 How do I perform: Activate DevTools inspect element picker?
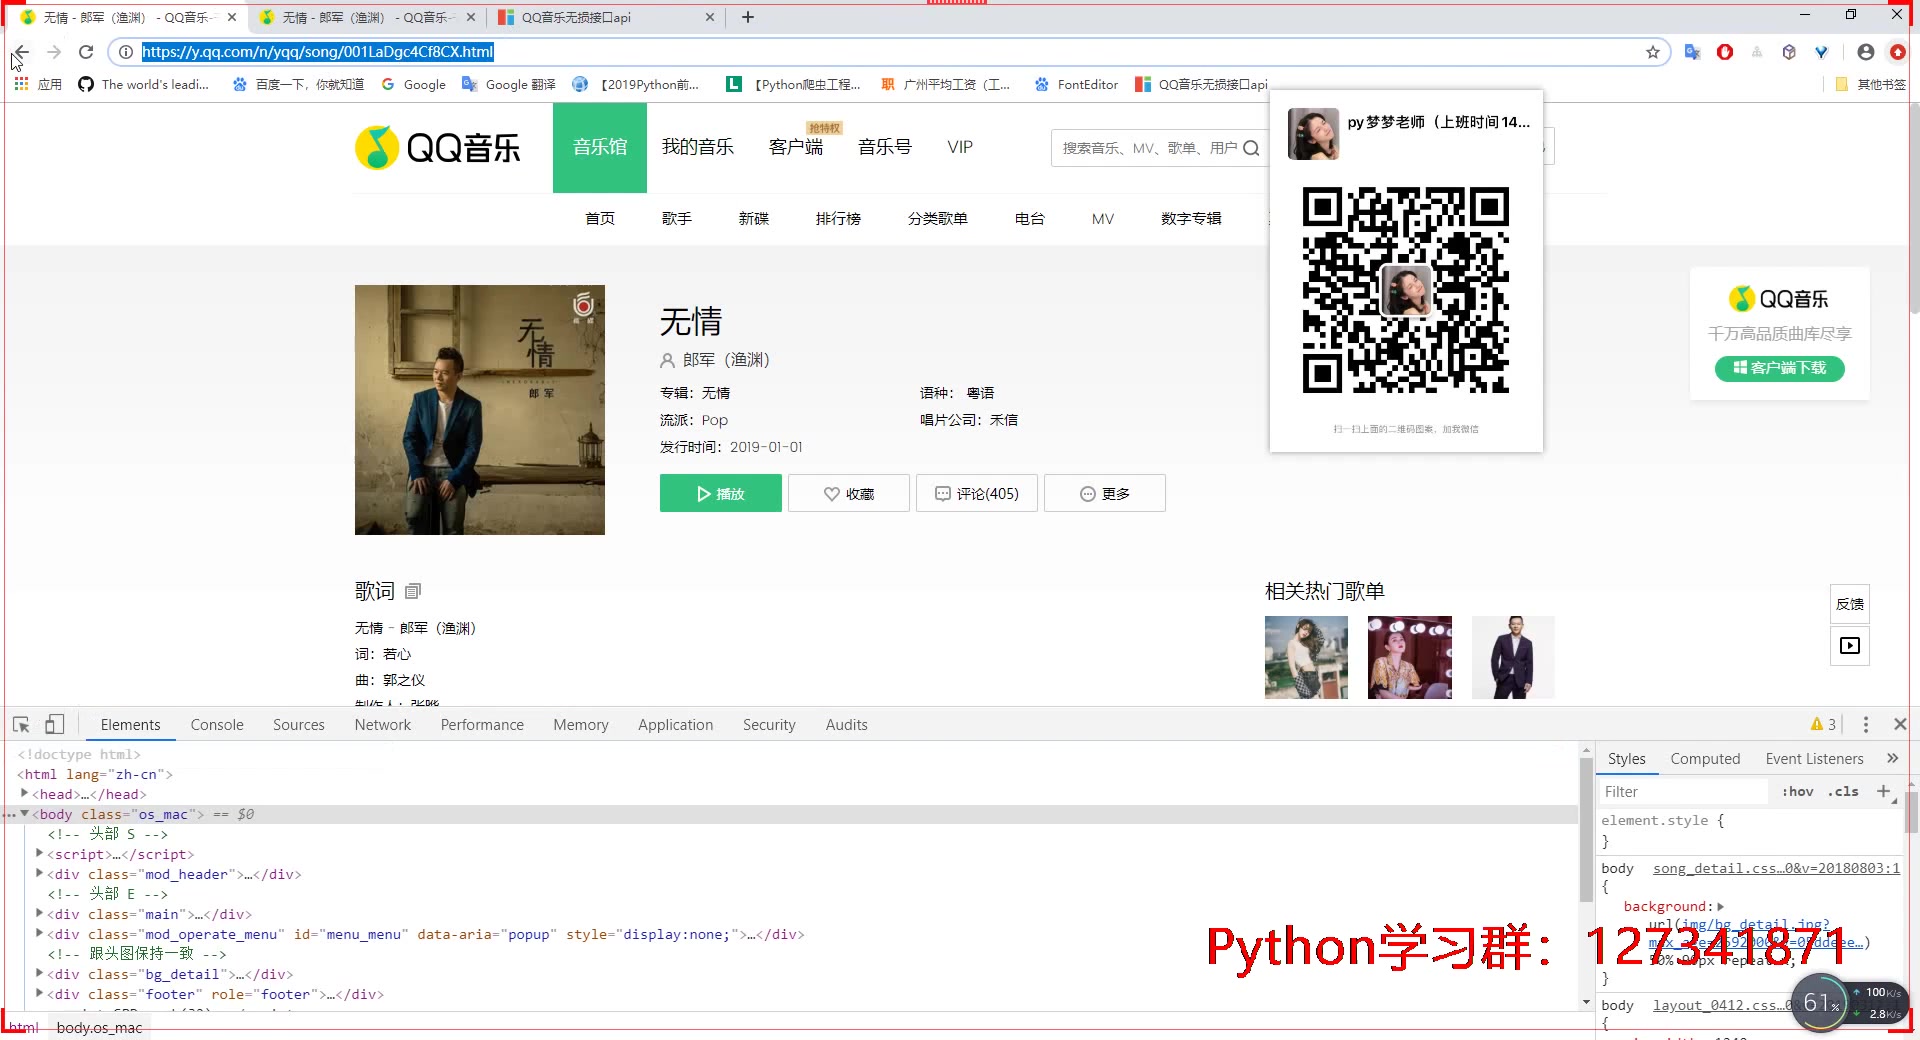(x=21, y=724)
